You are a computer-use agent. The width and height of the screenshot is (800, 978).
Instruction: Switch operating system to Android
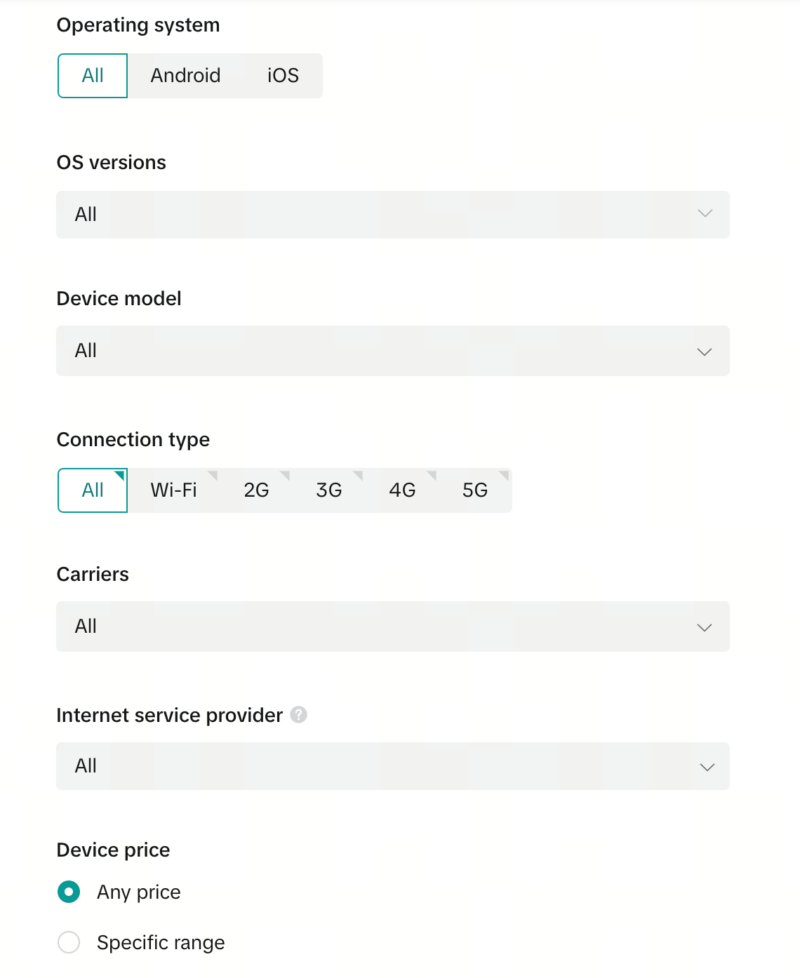(x=185, y=75)
